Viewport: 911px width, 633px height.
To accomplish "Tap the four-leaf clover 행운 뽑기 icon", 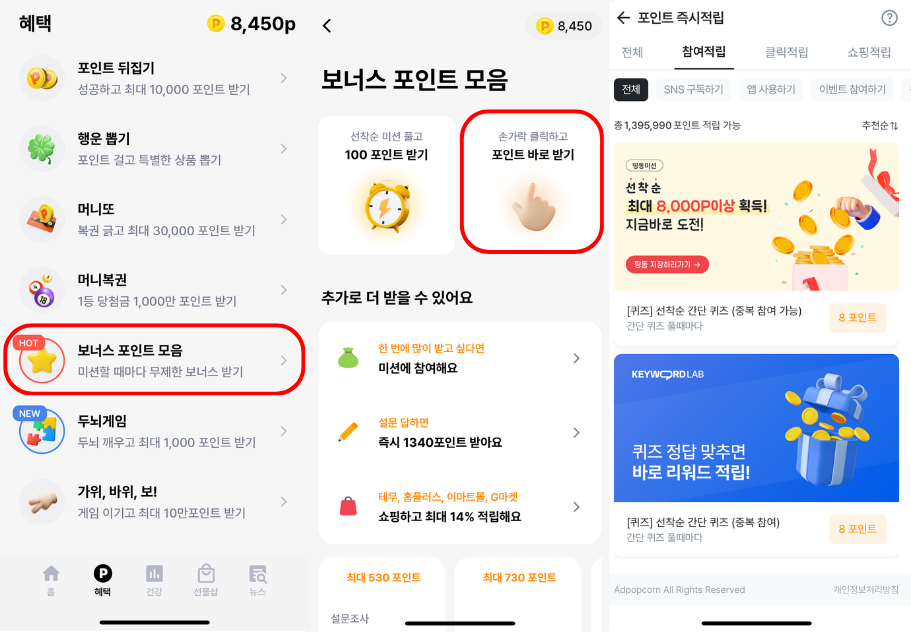I will tap(41, 149).
